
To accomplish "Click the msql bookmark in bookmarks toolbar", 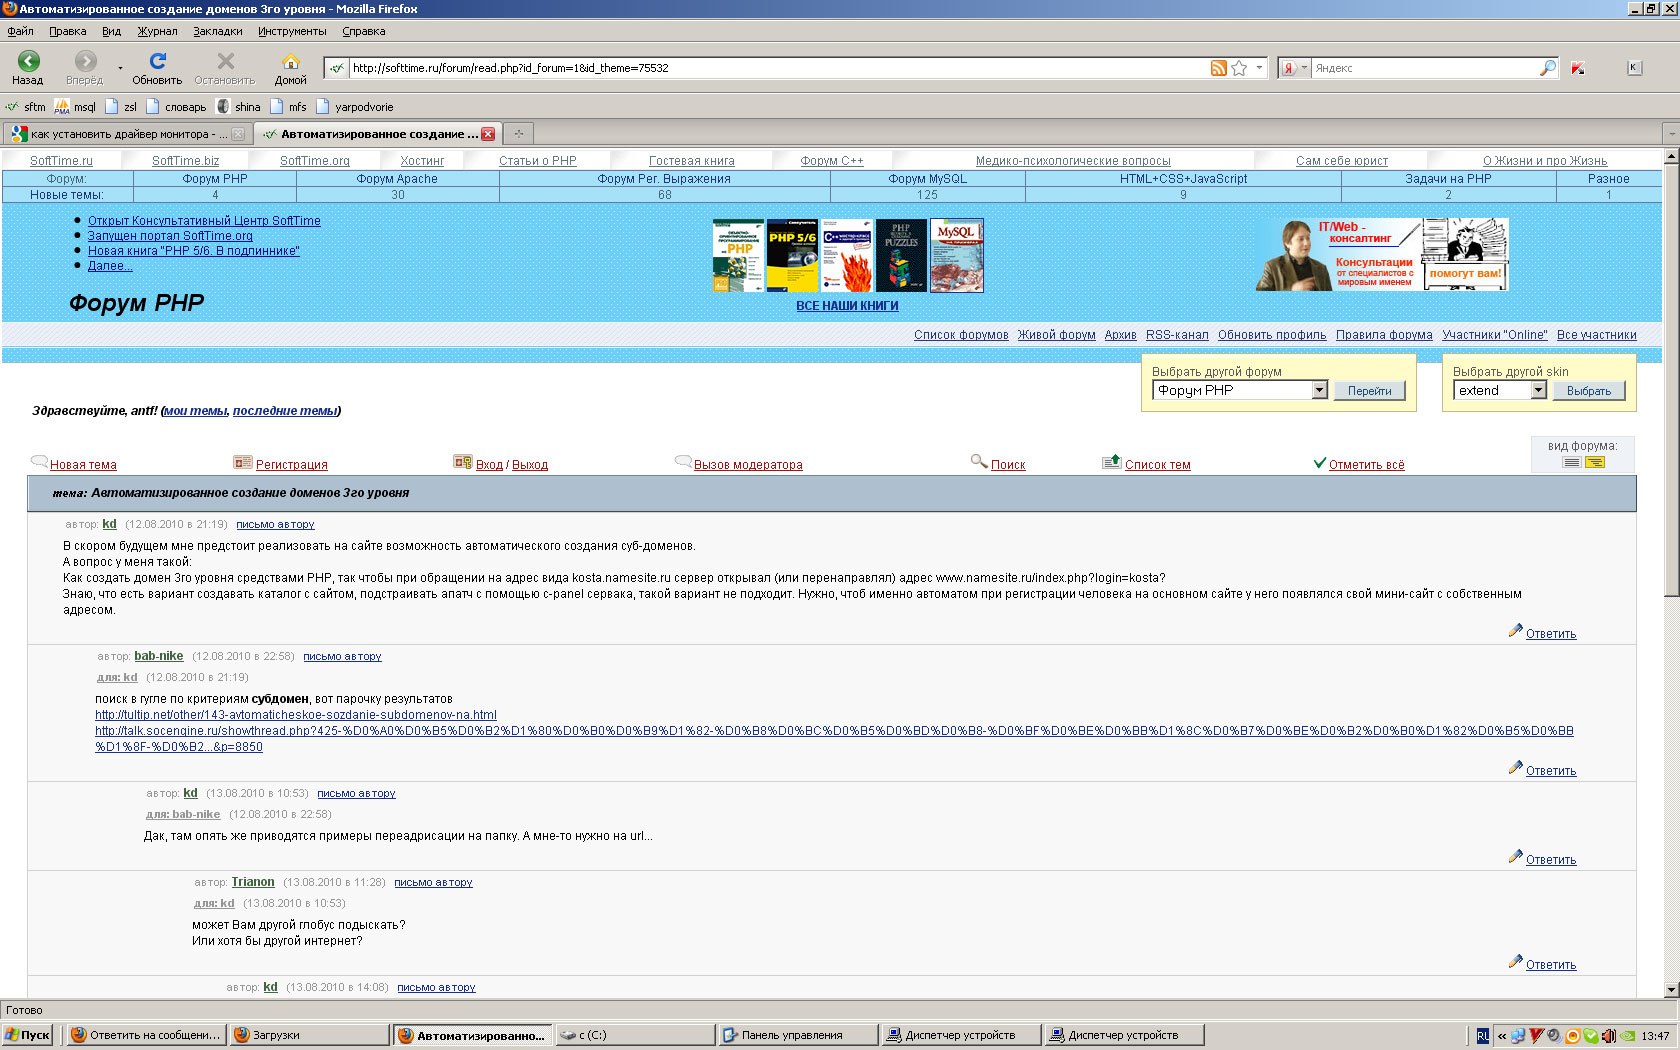I will pos(76,107).
